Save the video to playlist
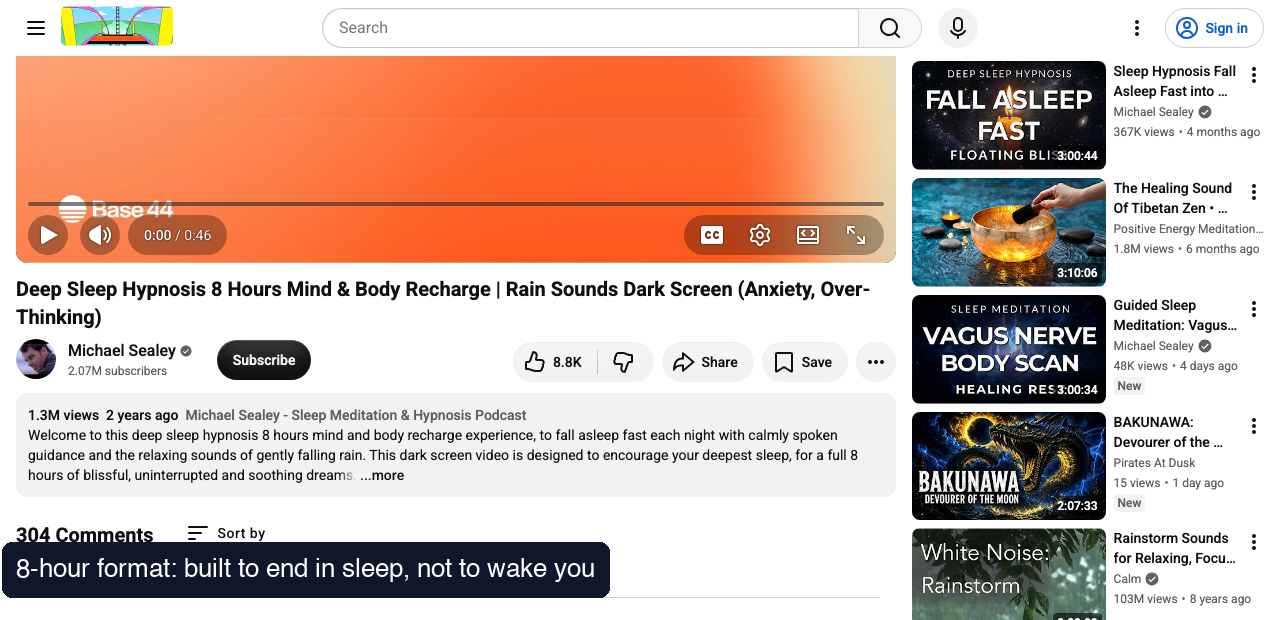Viewport: 1280px width, 620px height. point(804,362)
